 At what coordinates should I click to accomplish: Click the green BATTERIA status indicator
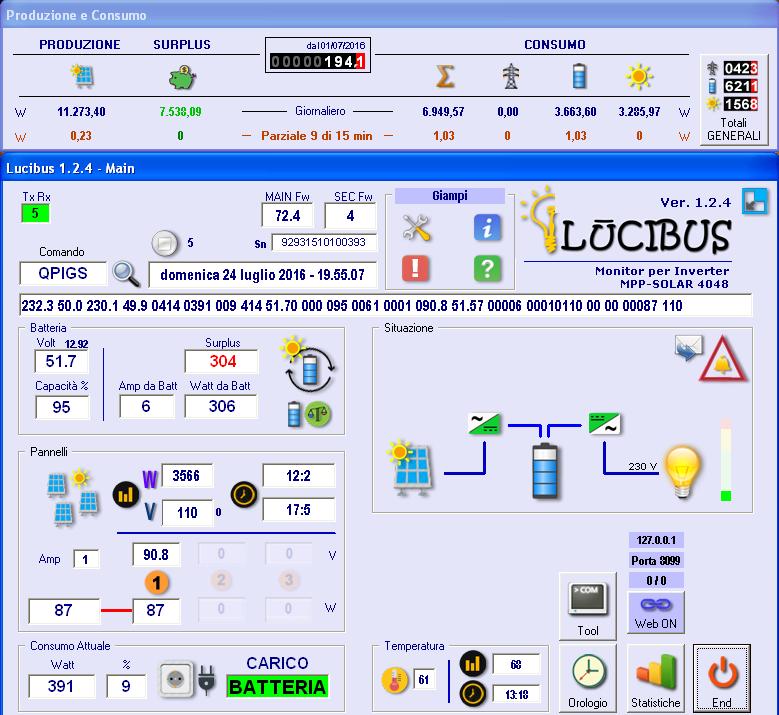coord(277,687)
